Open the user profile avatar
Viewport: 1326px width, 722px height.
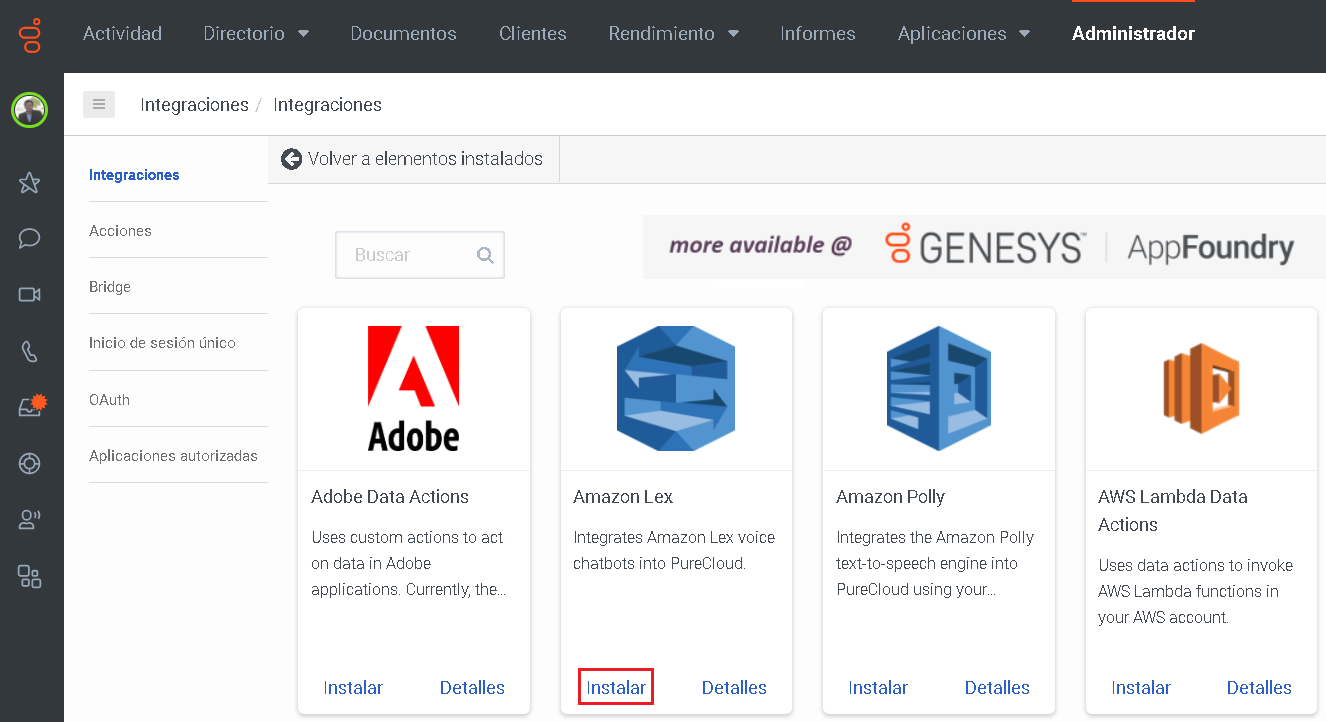pos(30,109)
